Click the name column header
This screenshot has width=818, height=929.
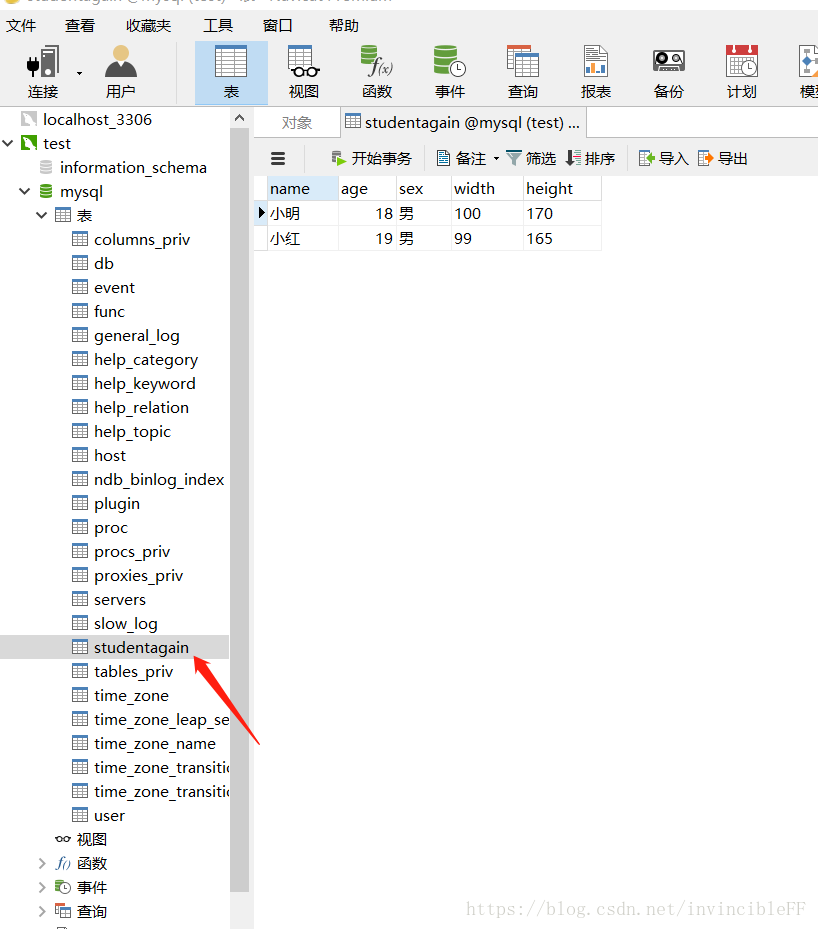(x=303, y=188)
